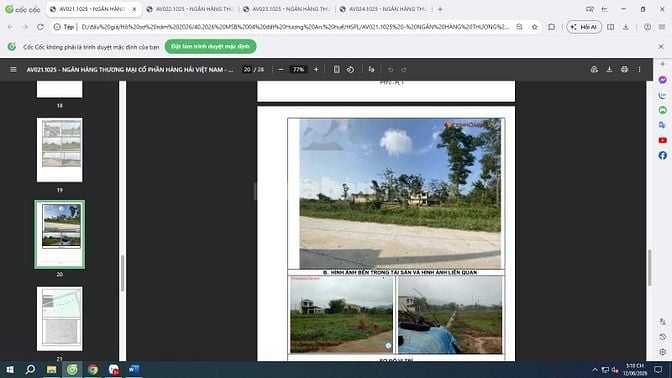Viewport: 672px width, 378px height.
Task: Go back to the previous page
Action: [10, 27]
